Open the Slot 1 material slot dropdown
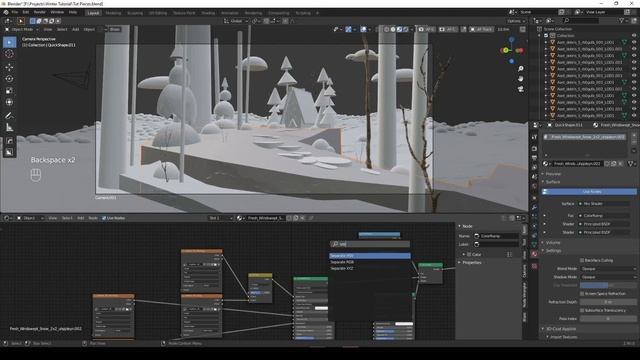 (220, 218)
